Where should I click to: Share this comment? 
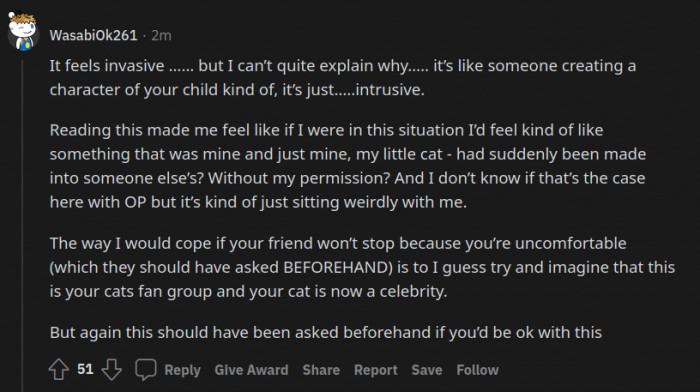[x=321, y=370]
